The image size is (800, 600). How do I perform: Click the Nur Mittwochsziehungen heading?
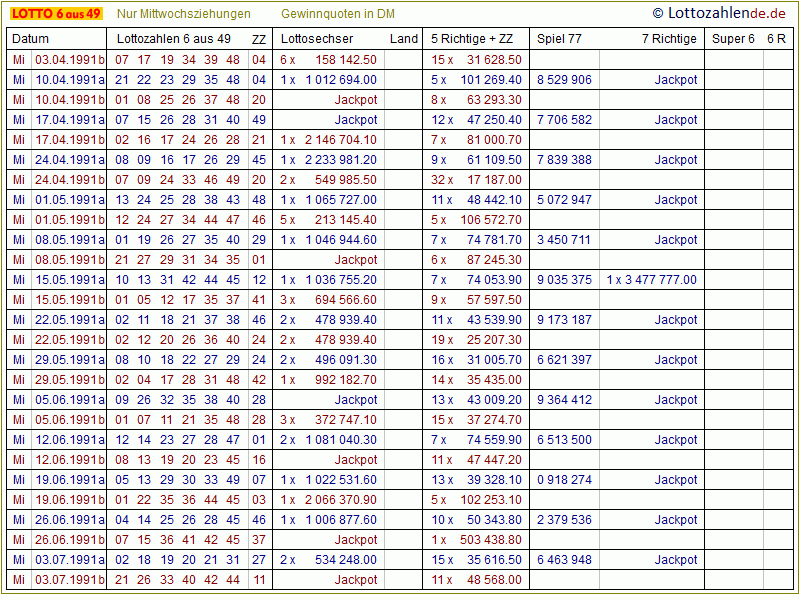pos(183,14)
